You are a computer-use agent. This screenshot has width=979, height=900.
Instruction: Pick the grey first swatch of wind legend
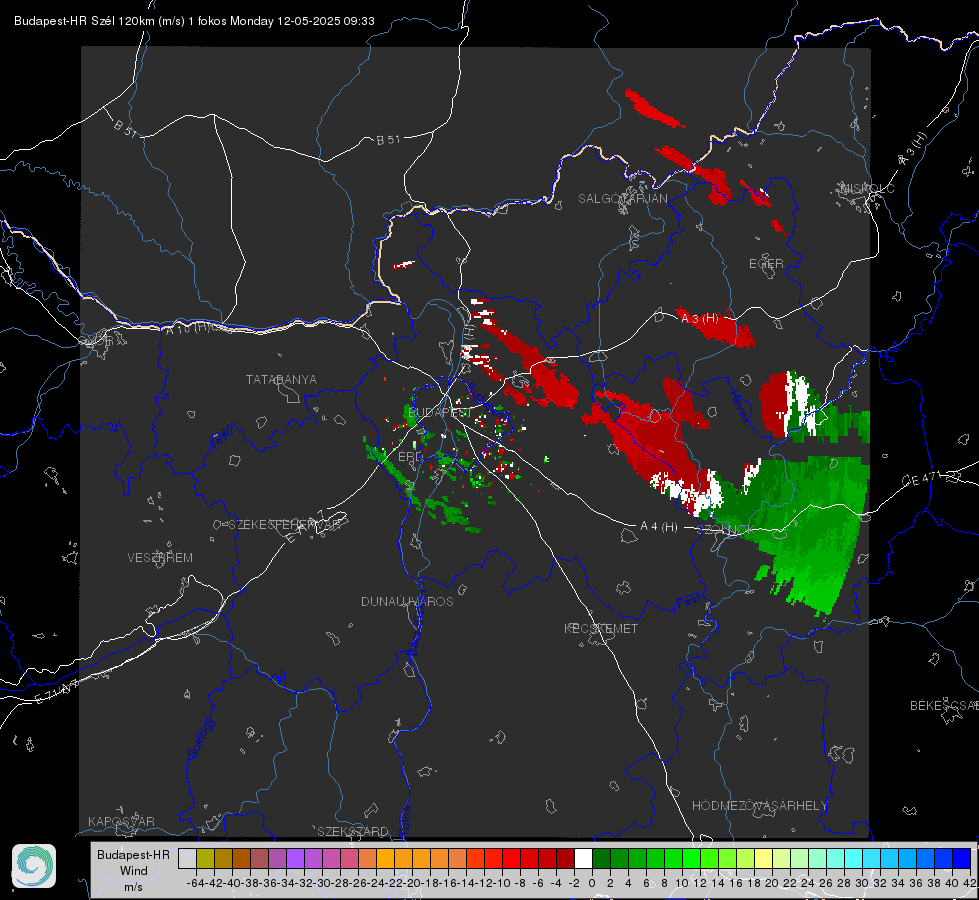pyautogui.click(x=187, y=858)
